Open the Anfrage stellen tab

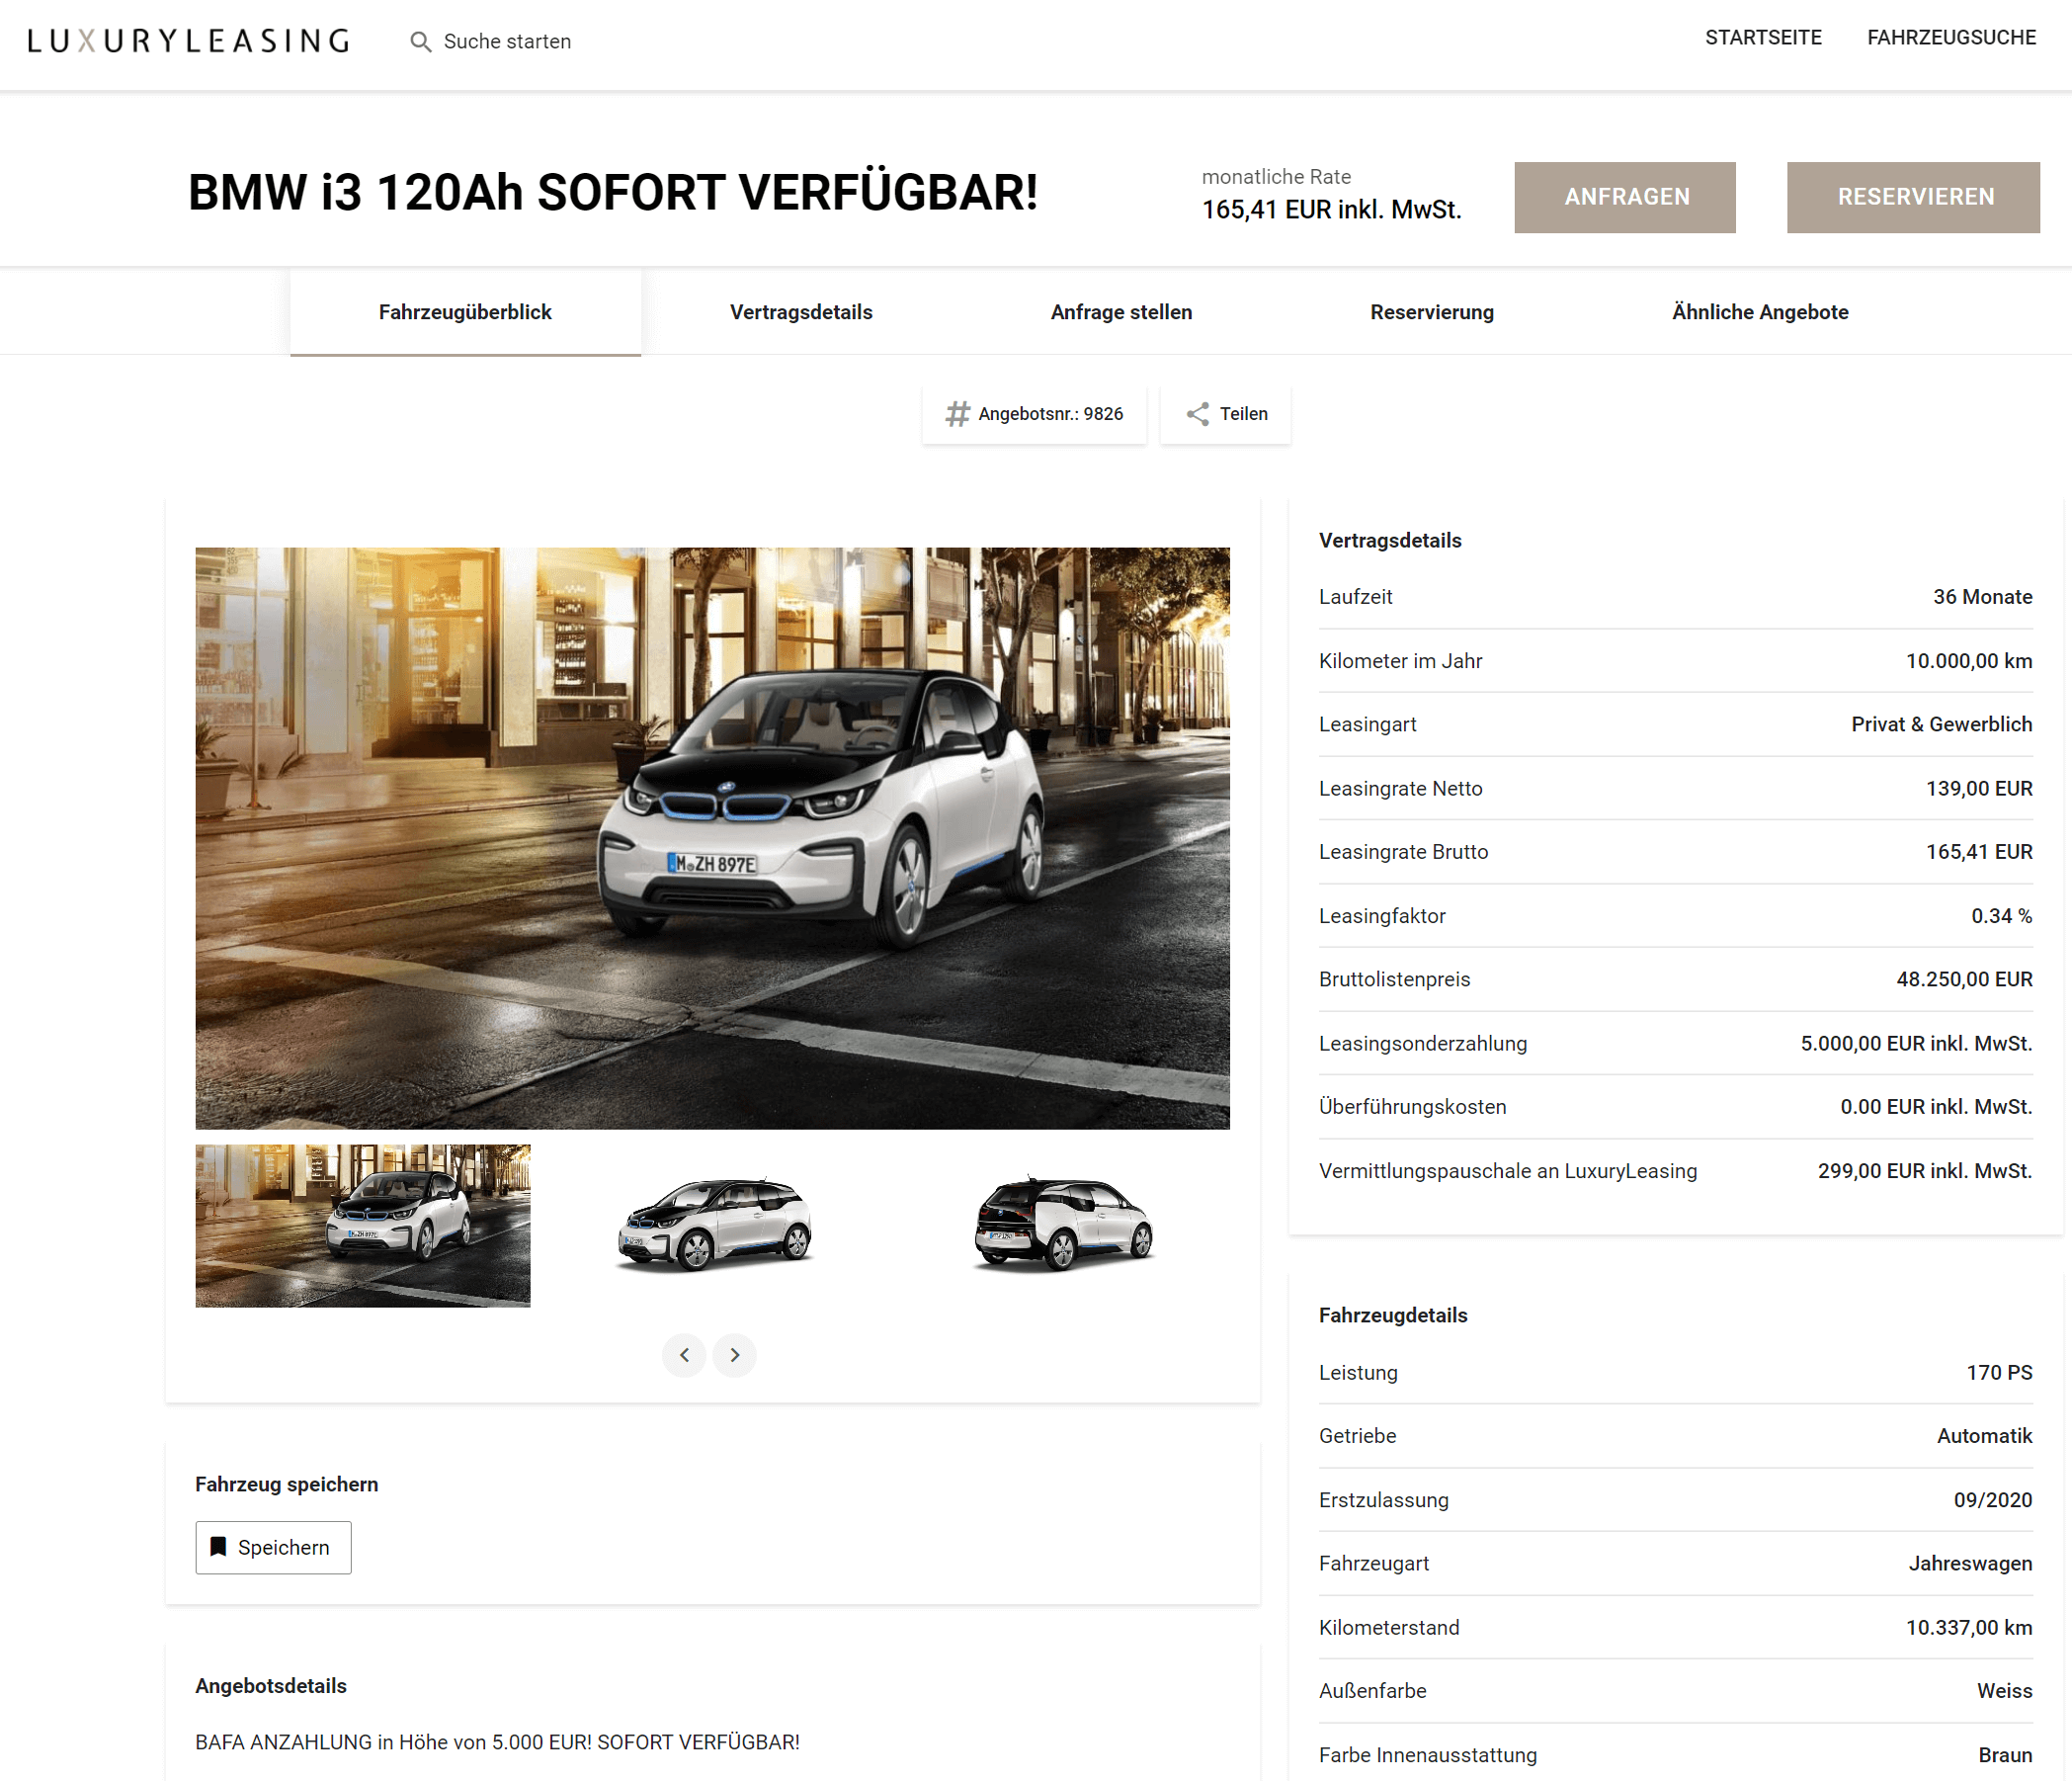tap(1121, 312)
